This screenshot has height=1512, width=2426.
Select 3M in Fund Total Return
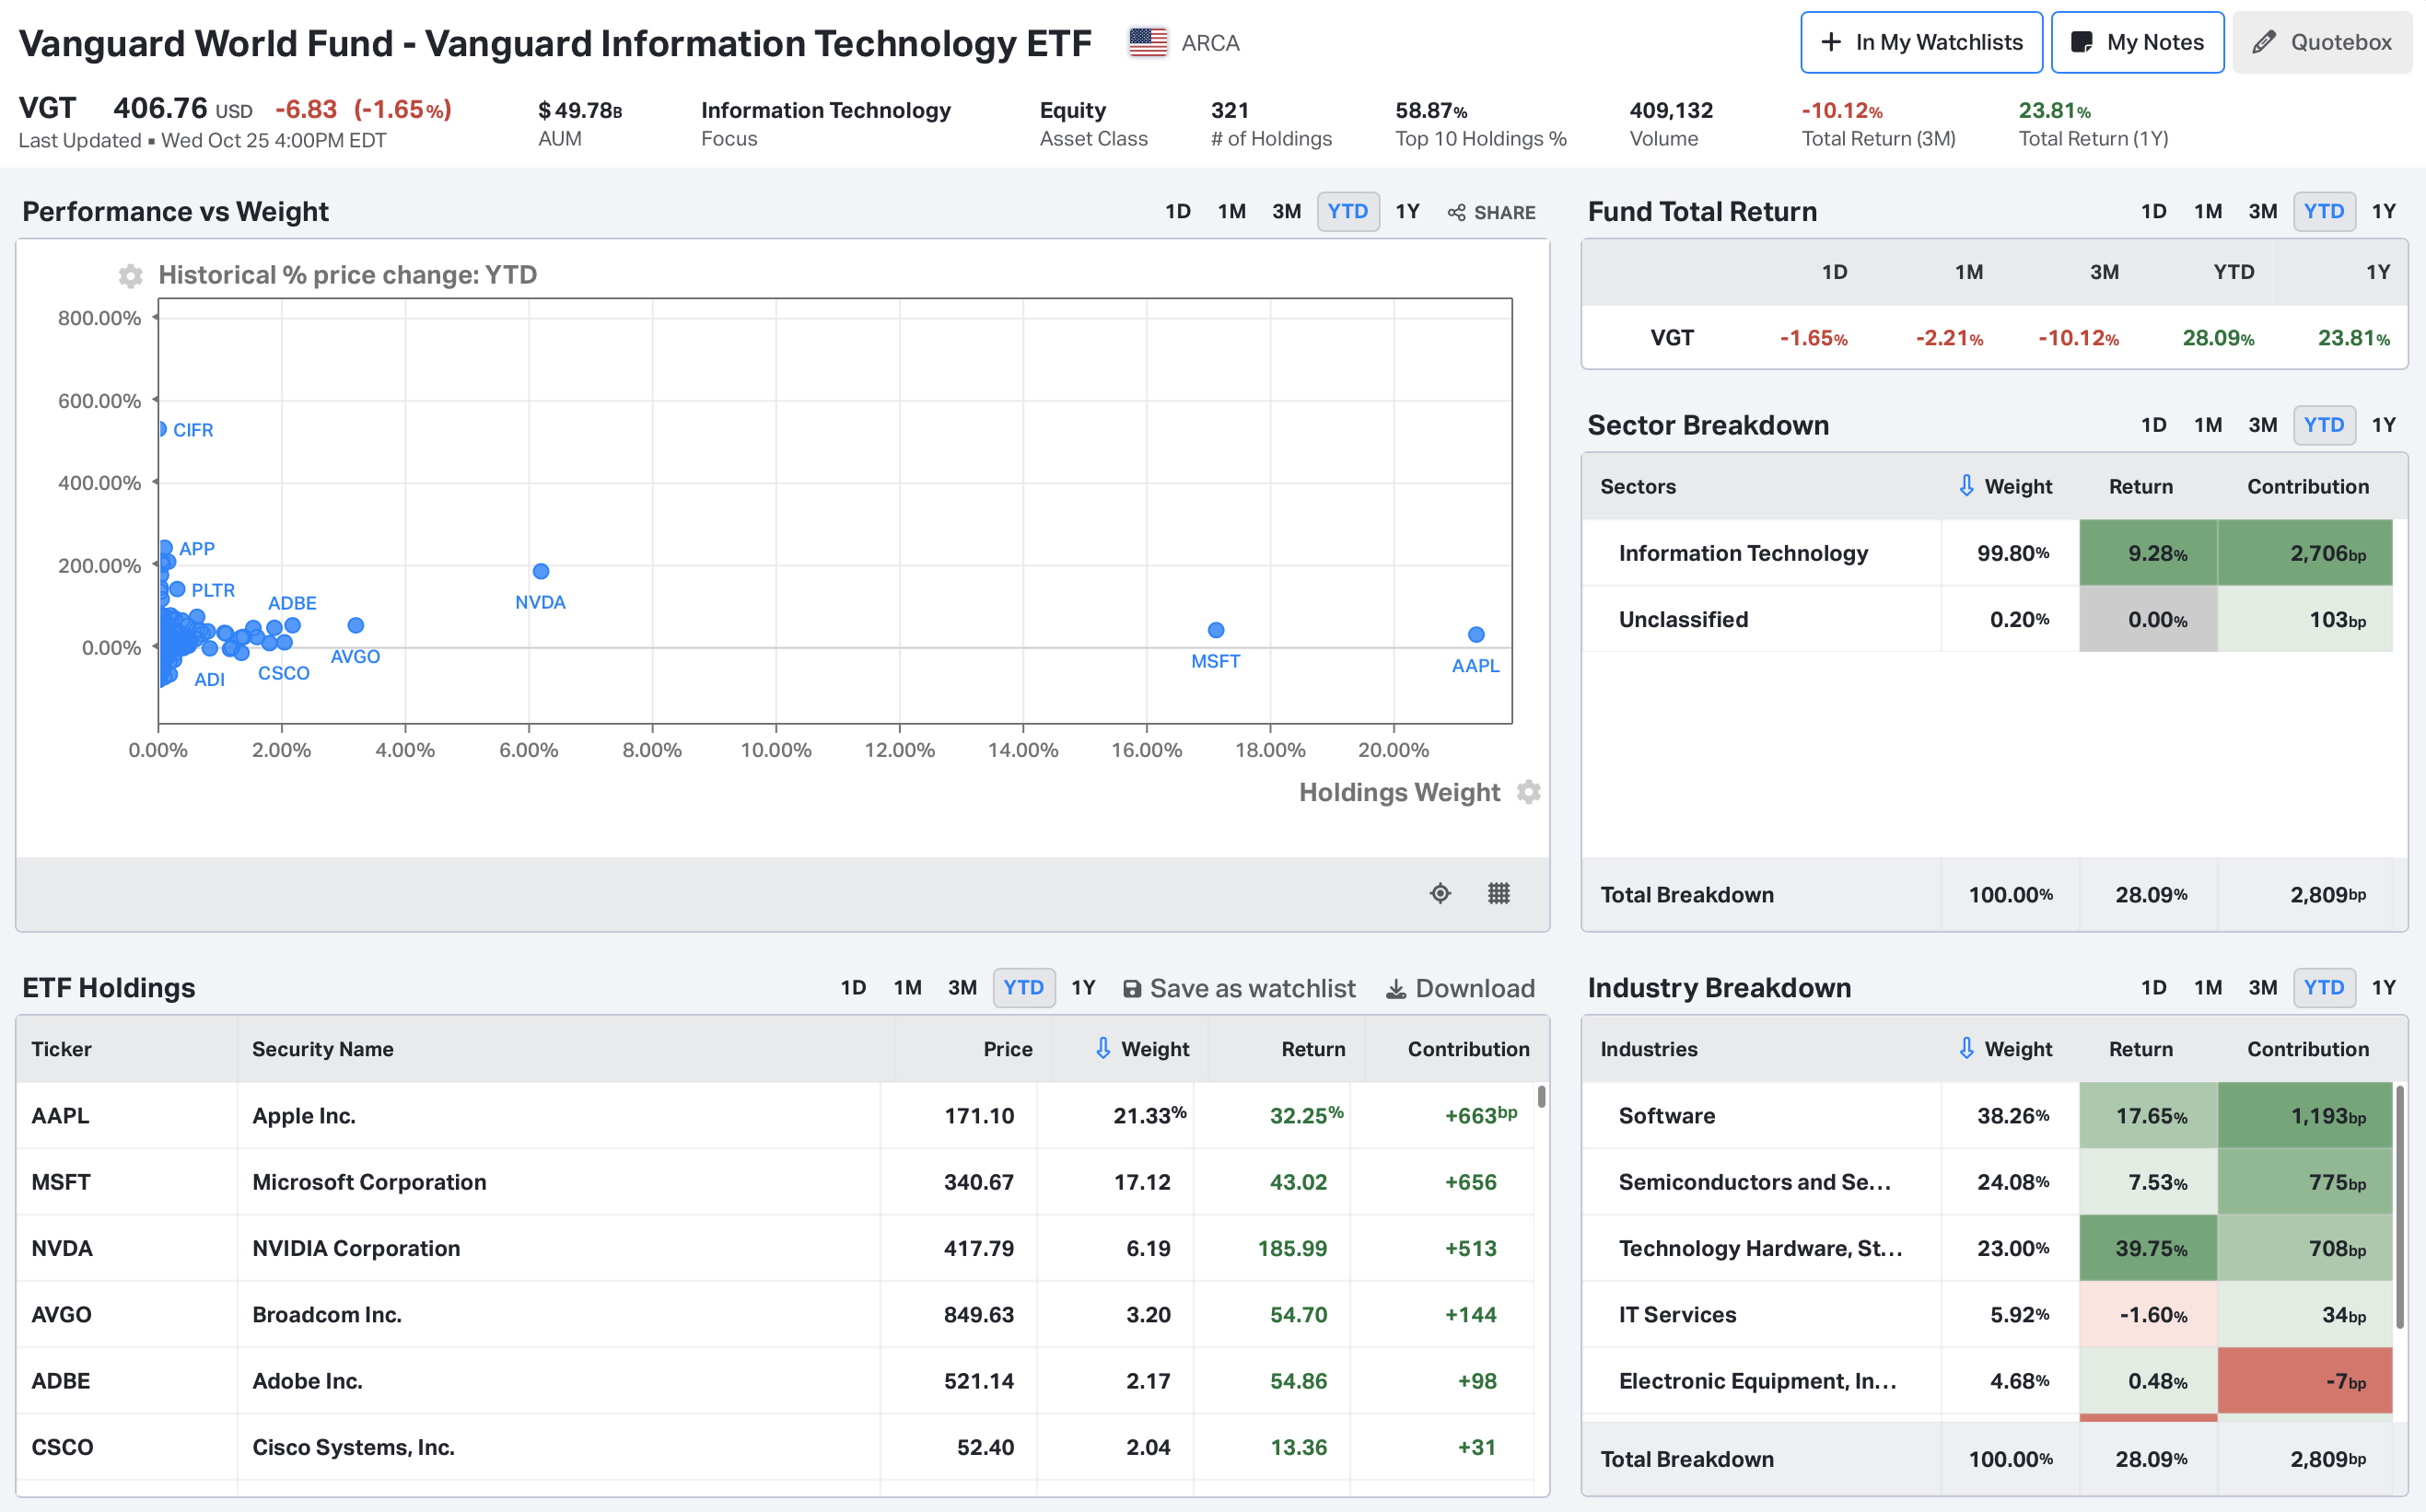point(2263,211)
